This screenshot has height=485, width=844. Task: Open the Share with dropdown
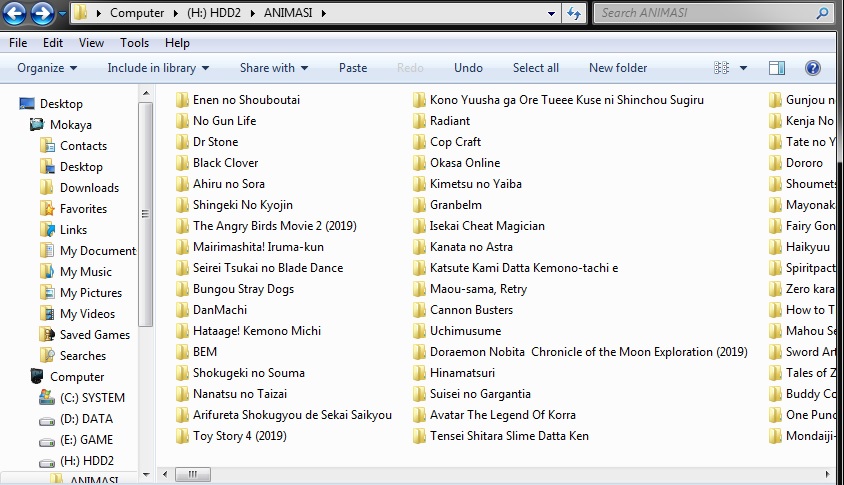point(273,68)
